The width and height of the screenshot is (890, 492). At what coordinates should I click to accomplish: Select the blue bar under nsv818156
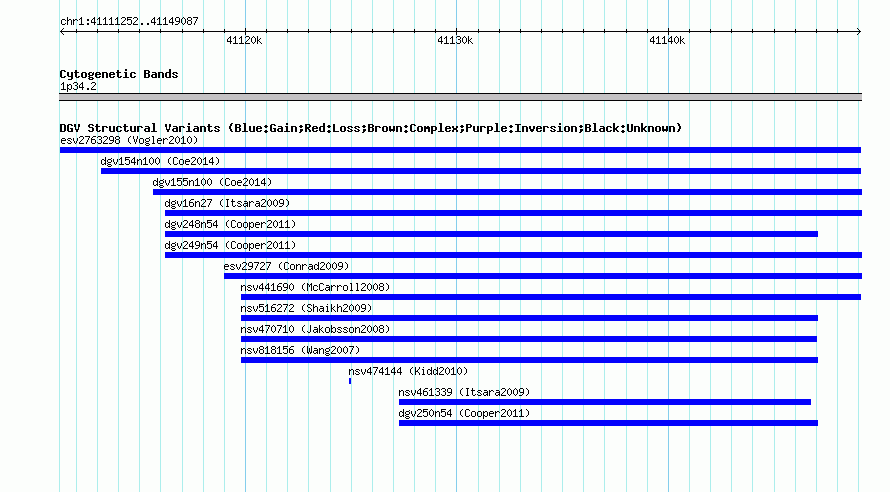[x=530, y=360]
